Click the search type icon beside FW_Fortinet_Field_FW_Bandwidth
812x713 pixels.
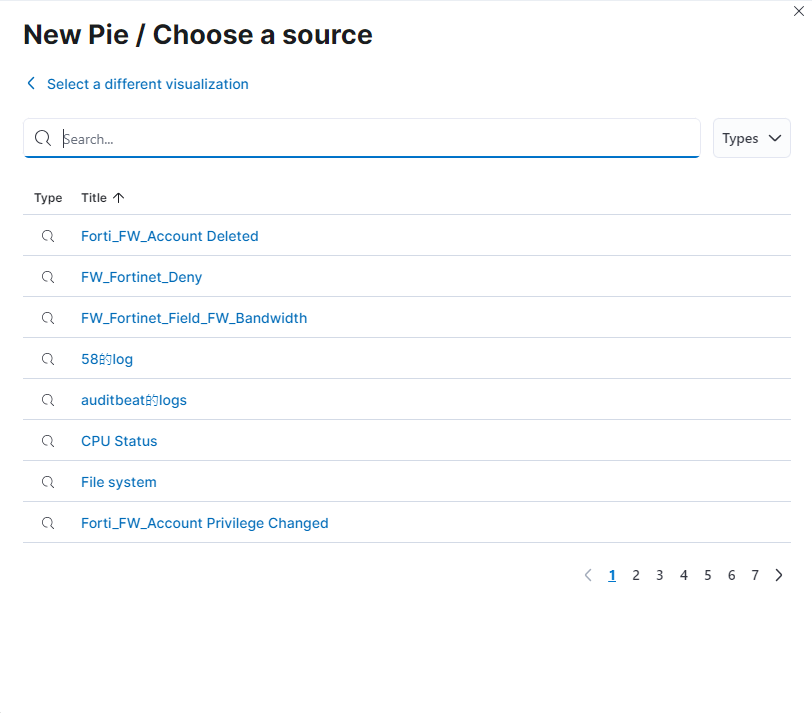(48, 318)
